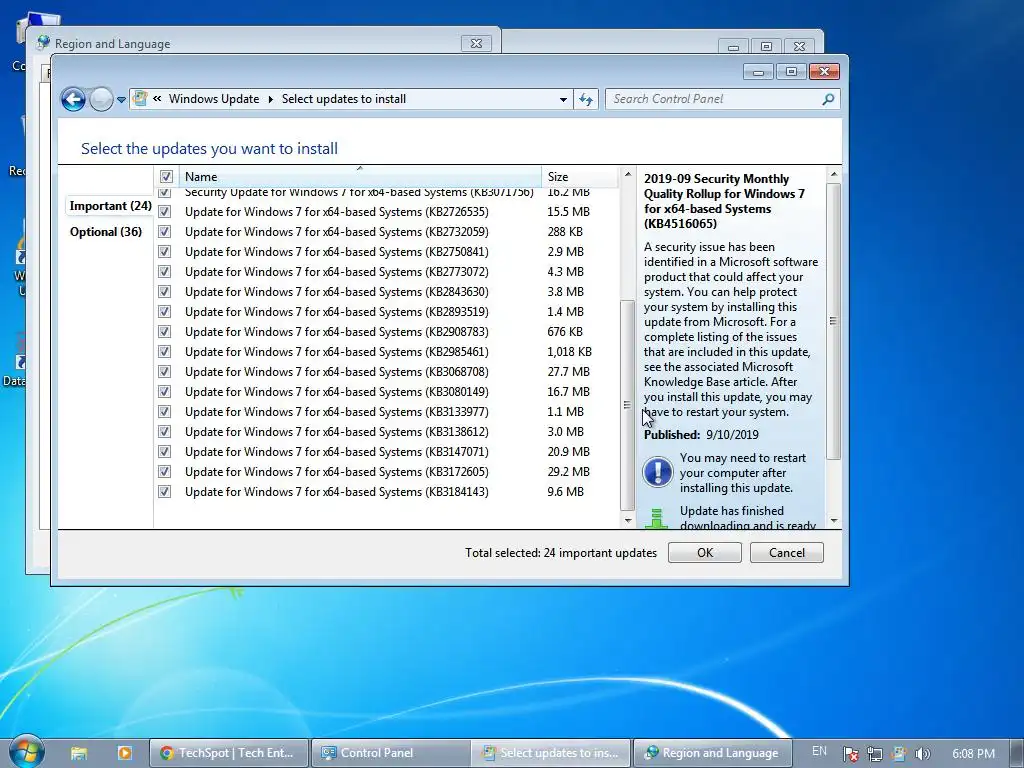Click Windows Update in the breadcrumb

(214, 99)
